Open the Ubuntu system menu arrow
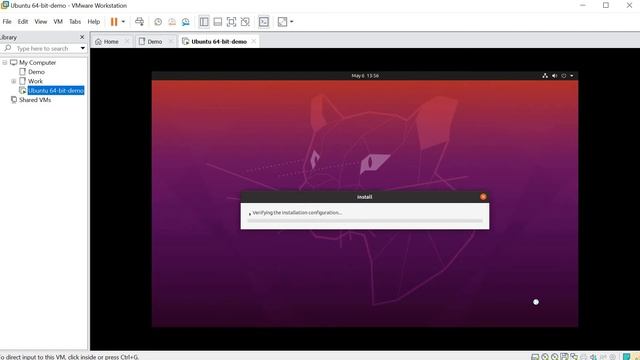Viewport: 640px width, 360px height. click(x=572, y=76)
